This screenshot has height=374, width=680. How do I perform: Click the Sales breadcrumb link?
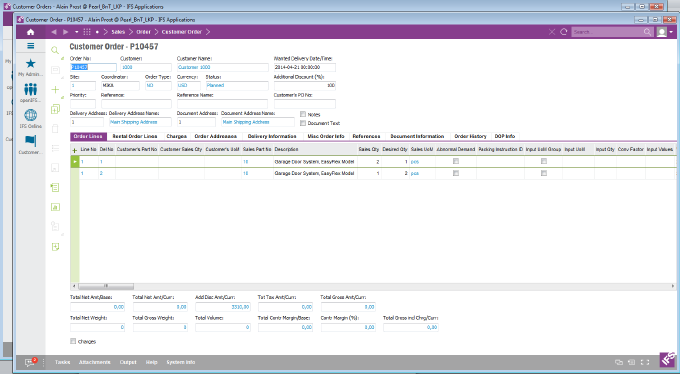tap(118, 32)
